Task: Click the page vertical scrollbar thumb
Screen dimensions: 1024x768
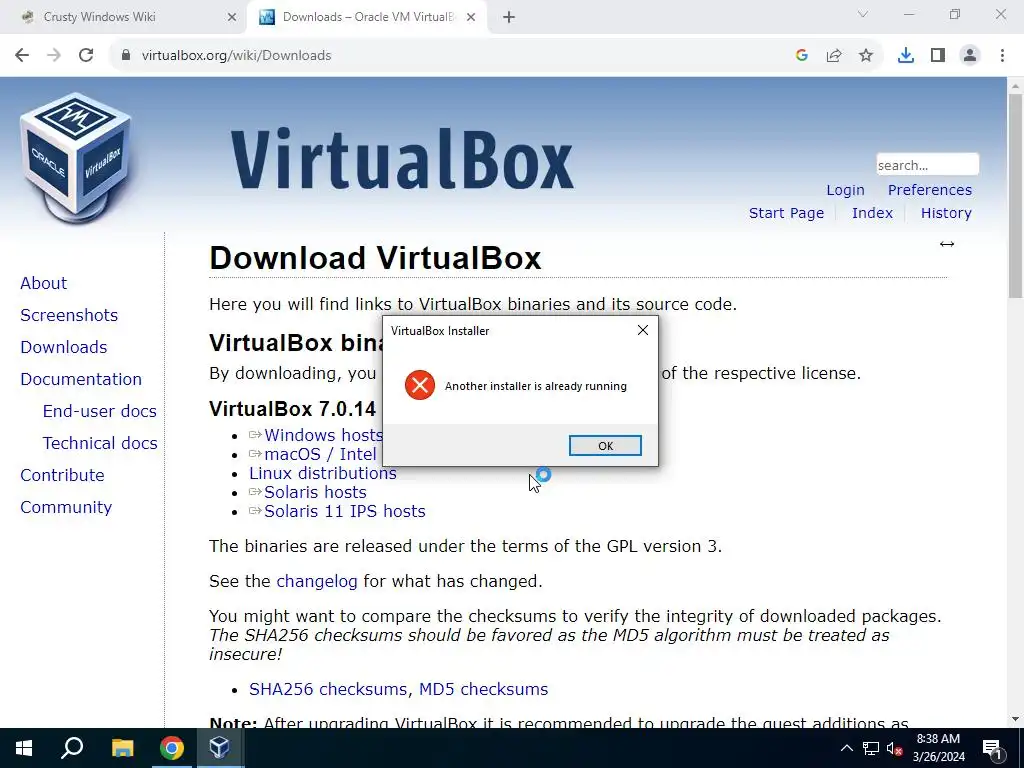Action: [1016, 196]
